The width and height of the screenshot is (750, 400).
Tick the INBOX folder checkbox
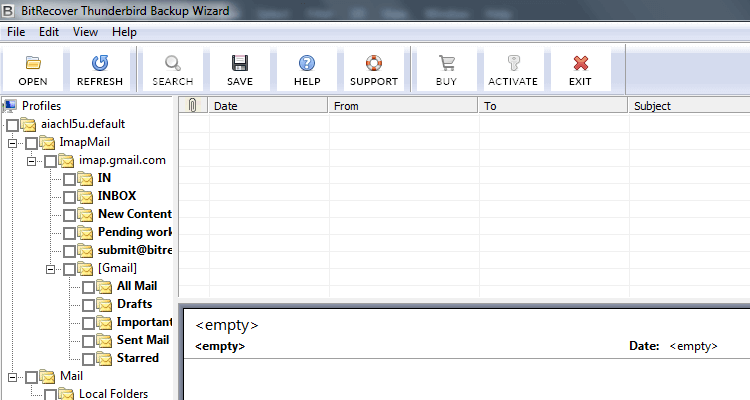coord(69,197)
